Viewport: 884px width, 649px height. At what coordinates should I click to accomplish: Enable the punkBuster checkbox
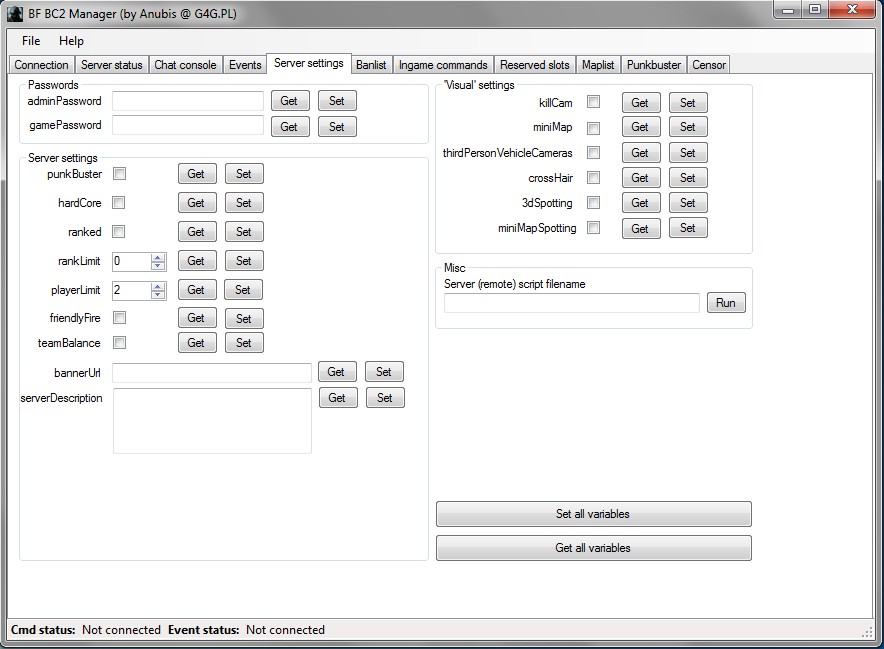coord(119,174)
